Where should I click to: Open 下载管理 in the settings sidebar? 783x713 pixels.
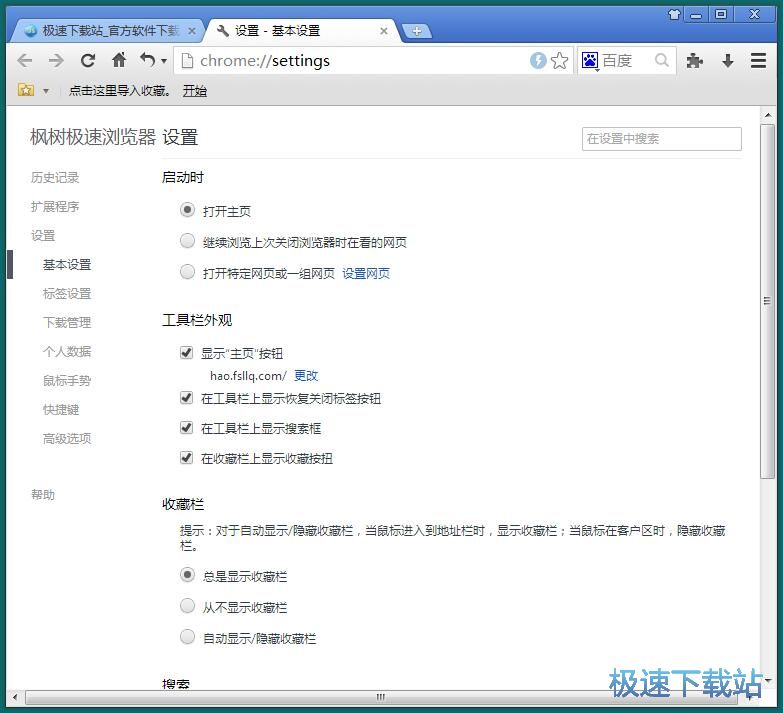coord(67,323)
